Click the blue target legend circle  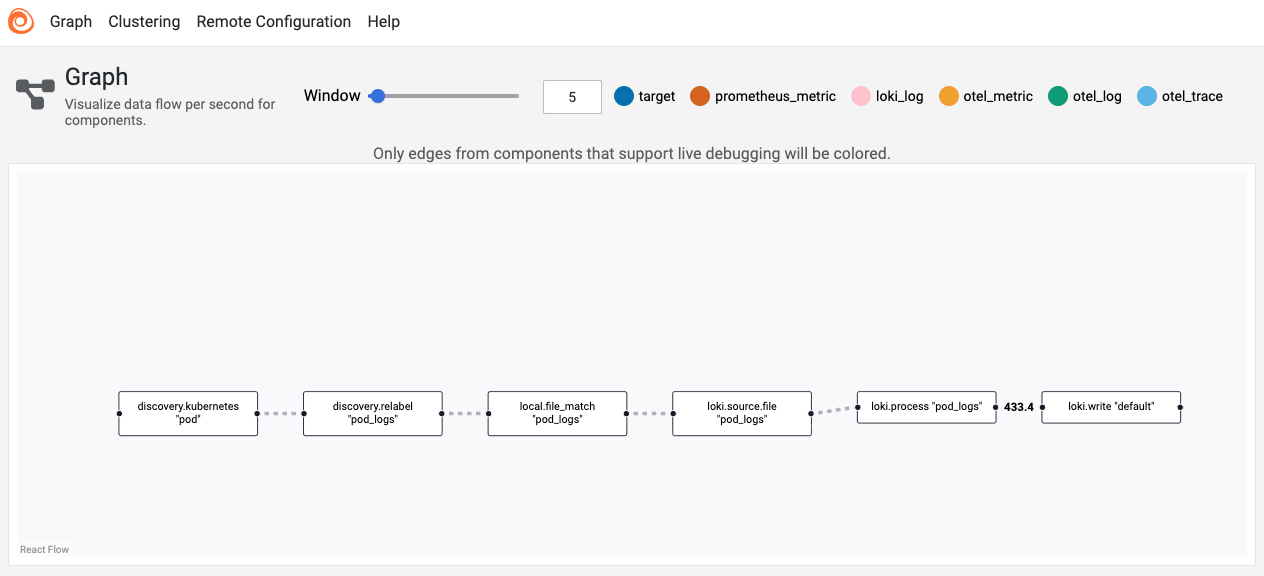[624, 96]
